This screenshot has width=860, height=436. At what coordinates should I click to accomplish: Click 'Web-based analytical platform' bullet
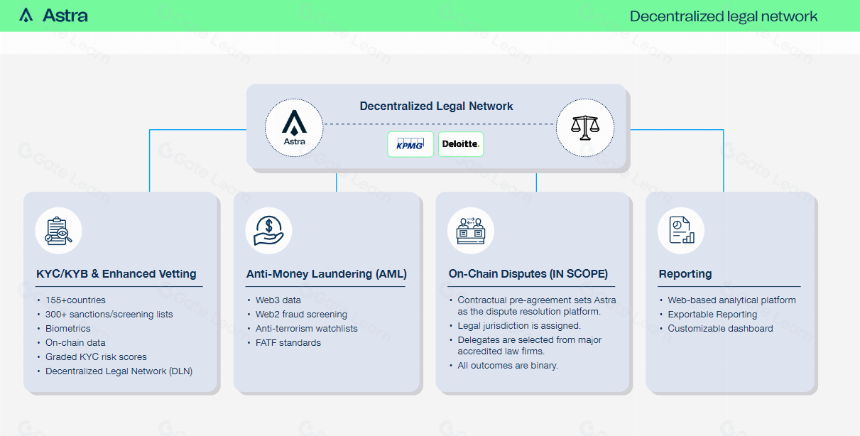(732, 300)
